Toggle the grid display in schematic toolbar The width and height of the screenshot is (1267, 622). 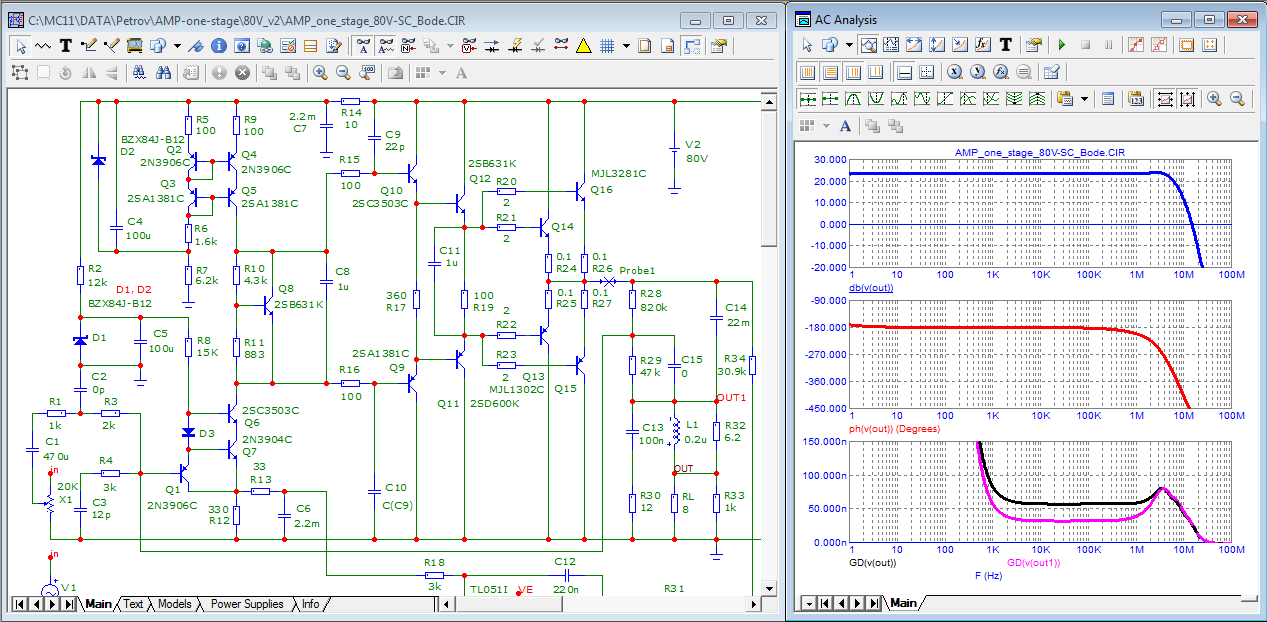pos(606,45)
